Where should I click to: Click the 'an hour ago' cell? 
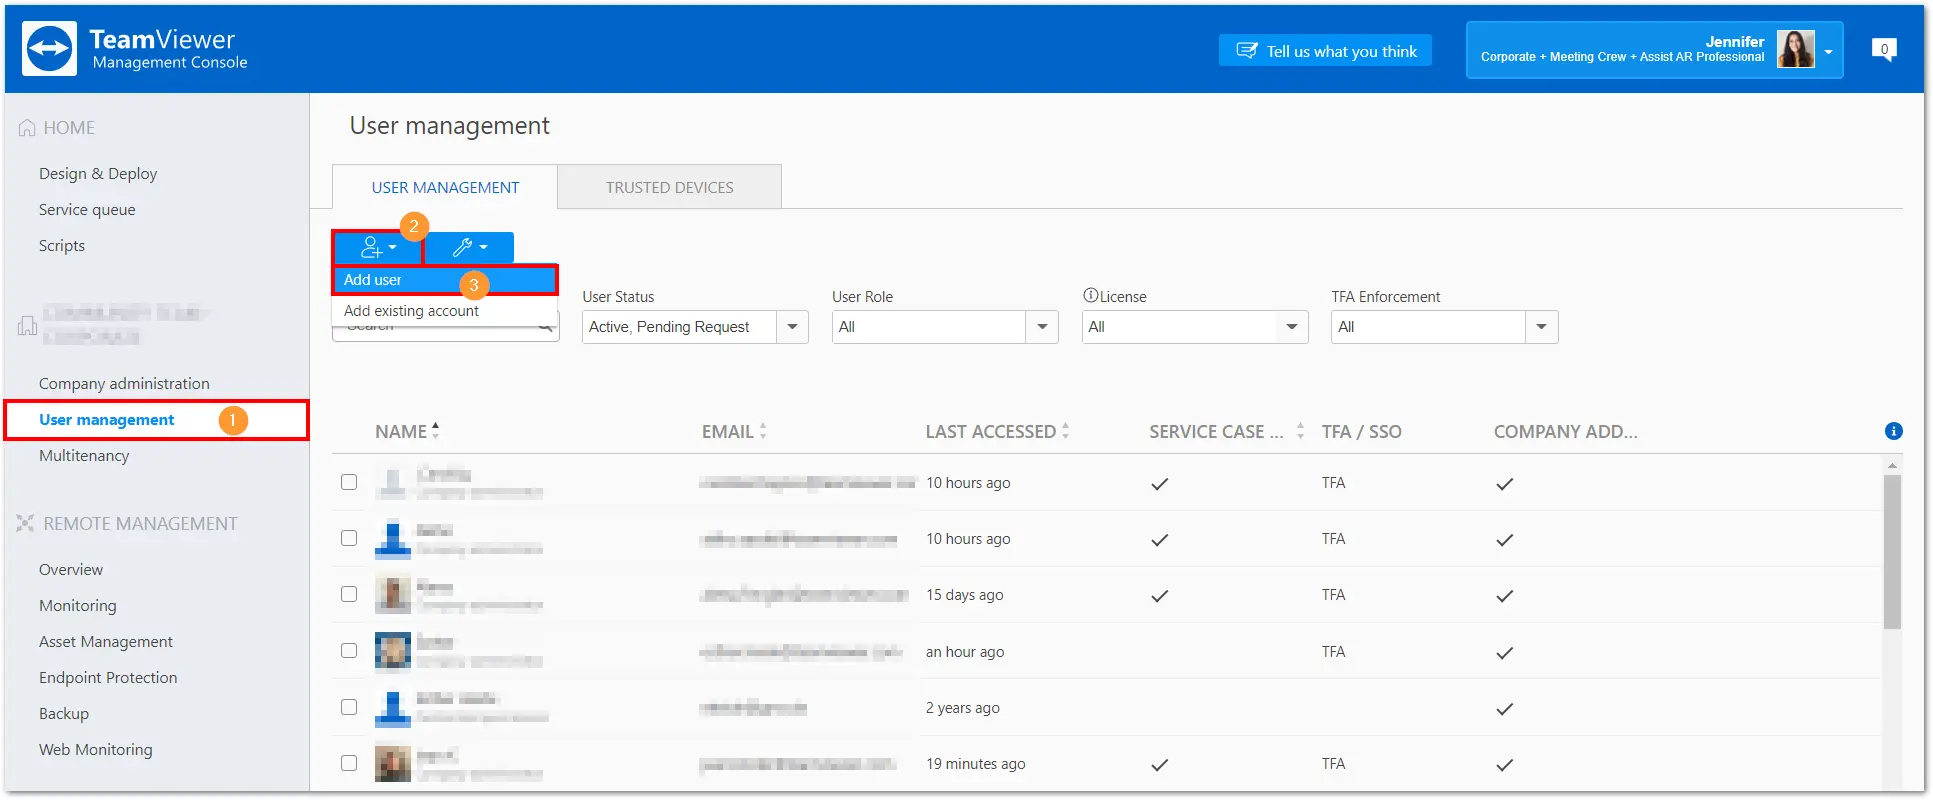[x=965, y=651]
